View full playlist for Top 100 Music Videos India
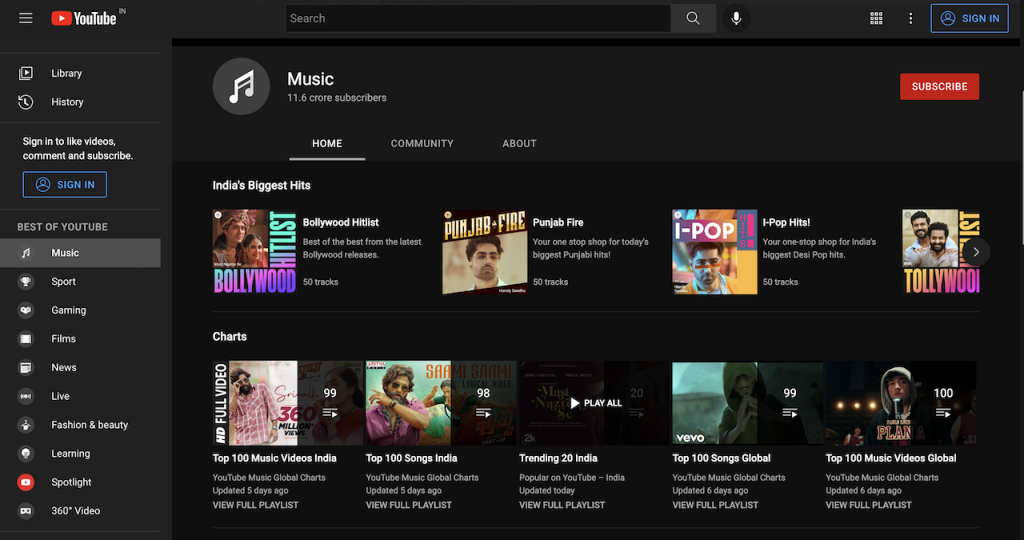 (255, 505)
